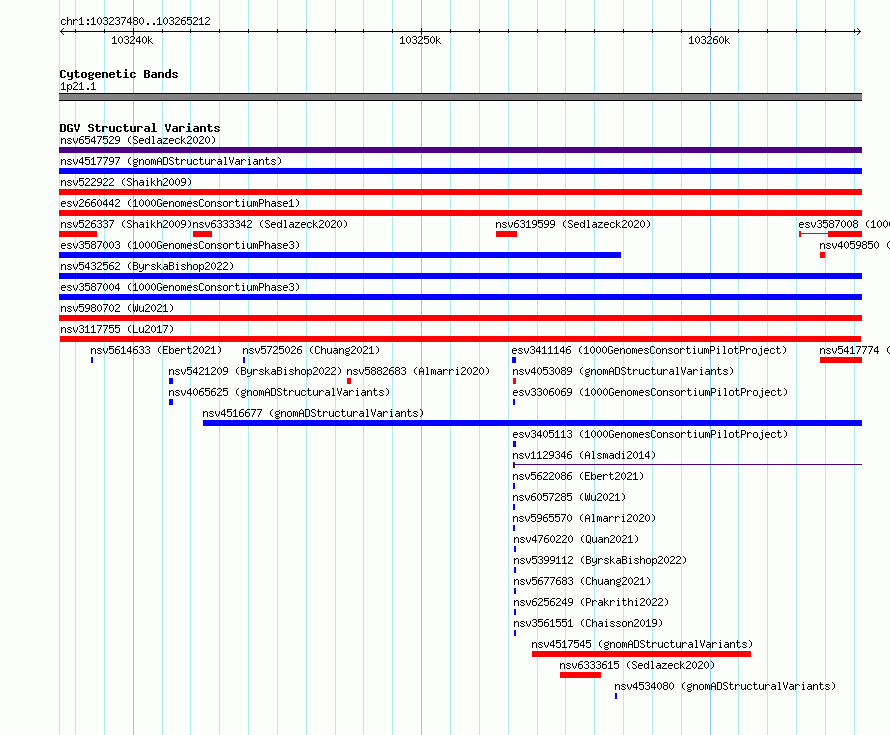Select the red bar under nsv5417774

(x=841, y=360)
